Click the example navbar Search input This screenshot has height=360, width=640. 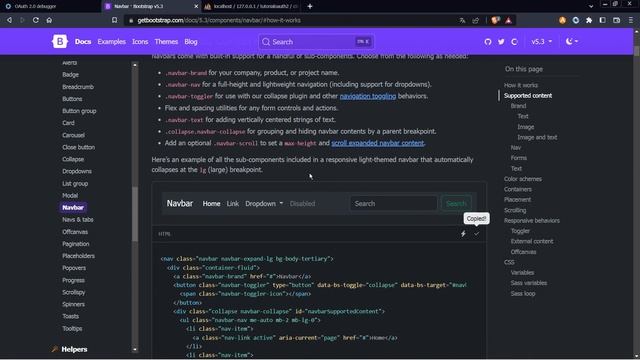coord(393,203)
